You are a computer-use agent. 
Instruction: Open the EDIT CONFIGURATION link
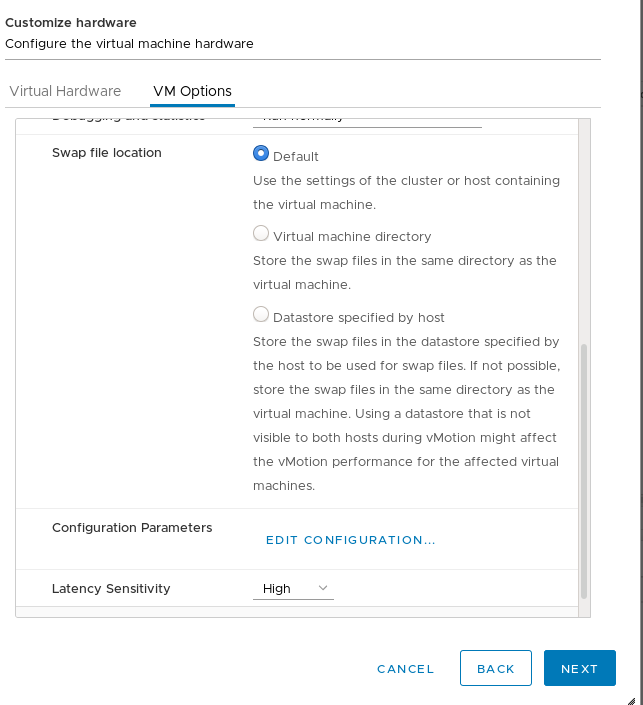pos(350,540)
